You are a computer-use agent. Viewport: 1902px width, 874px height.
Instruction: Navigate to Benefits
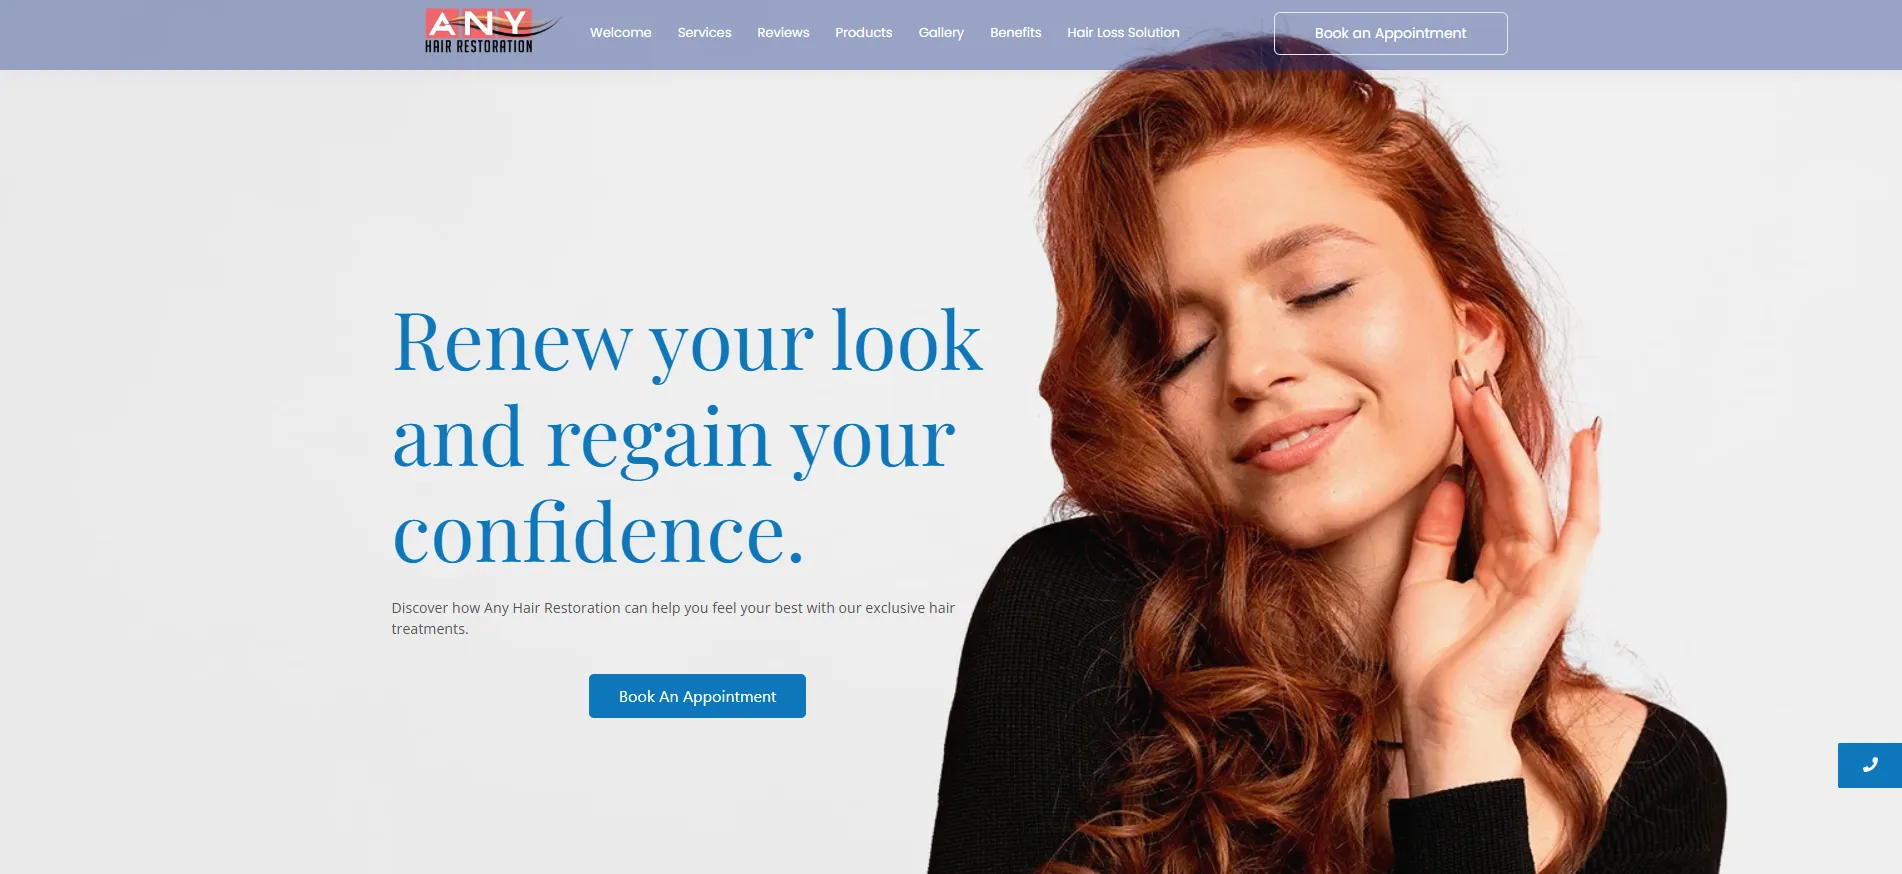point(1015,33)
